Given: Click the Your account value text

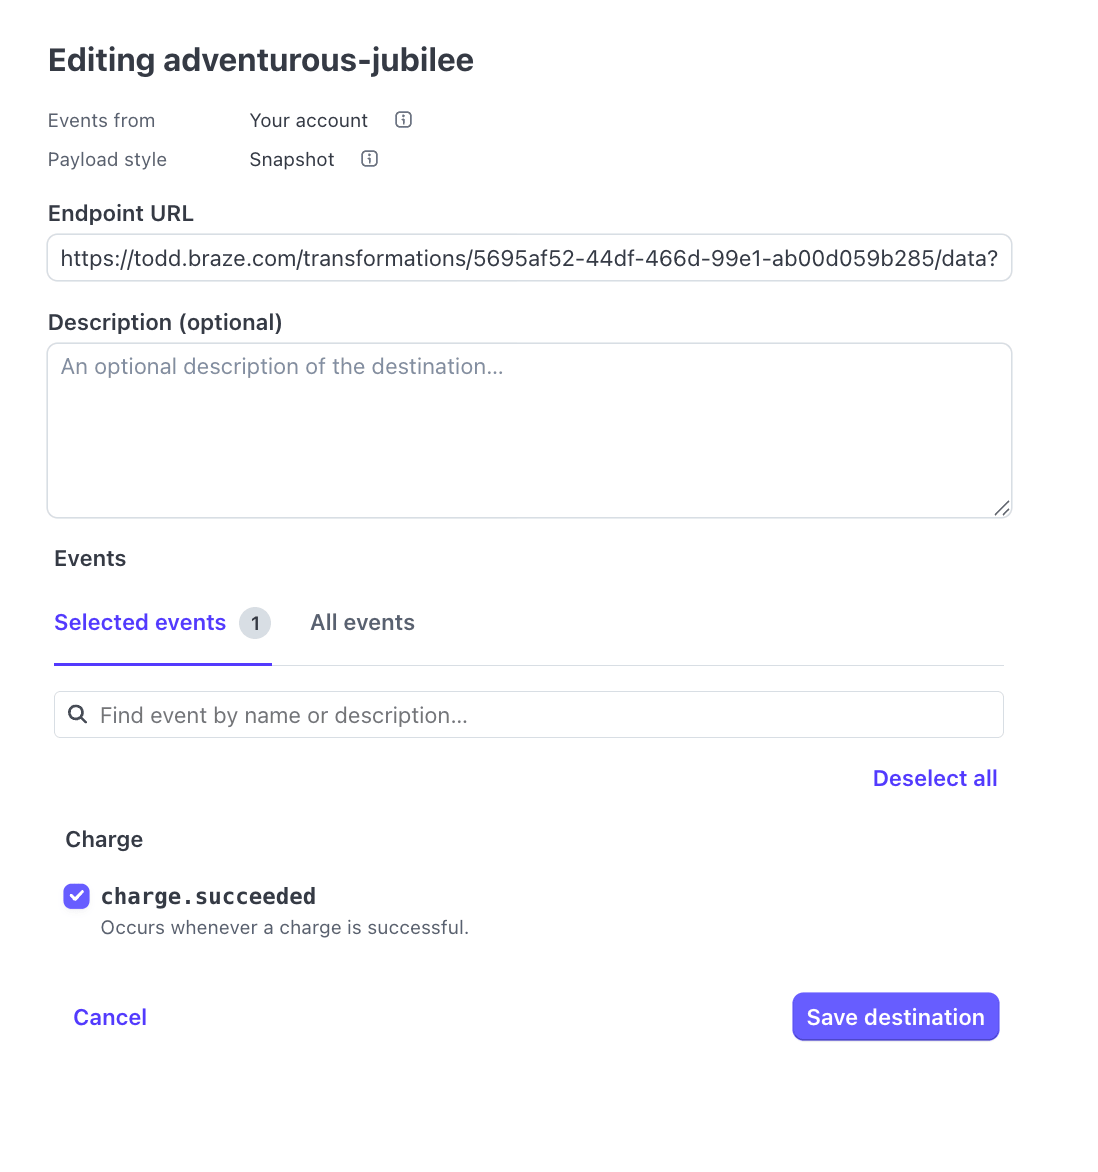Looking at the screenshot, I should pyautogui.click(x=309, y=121).
